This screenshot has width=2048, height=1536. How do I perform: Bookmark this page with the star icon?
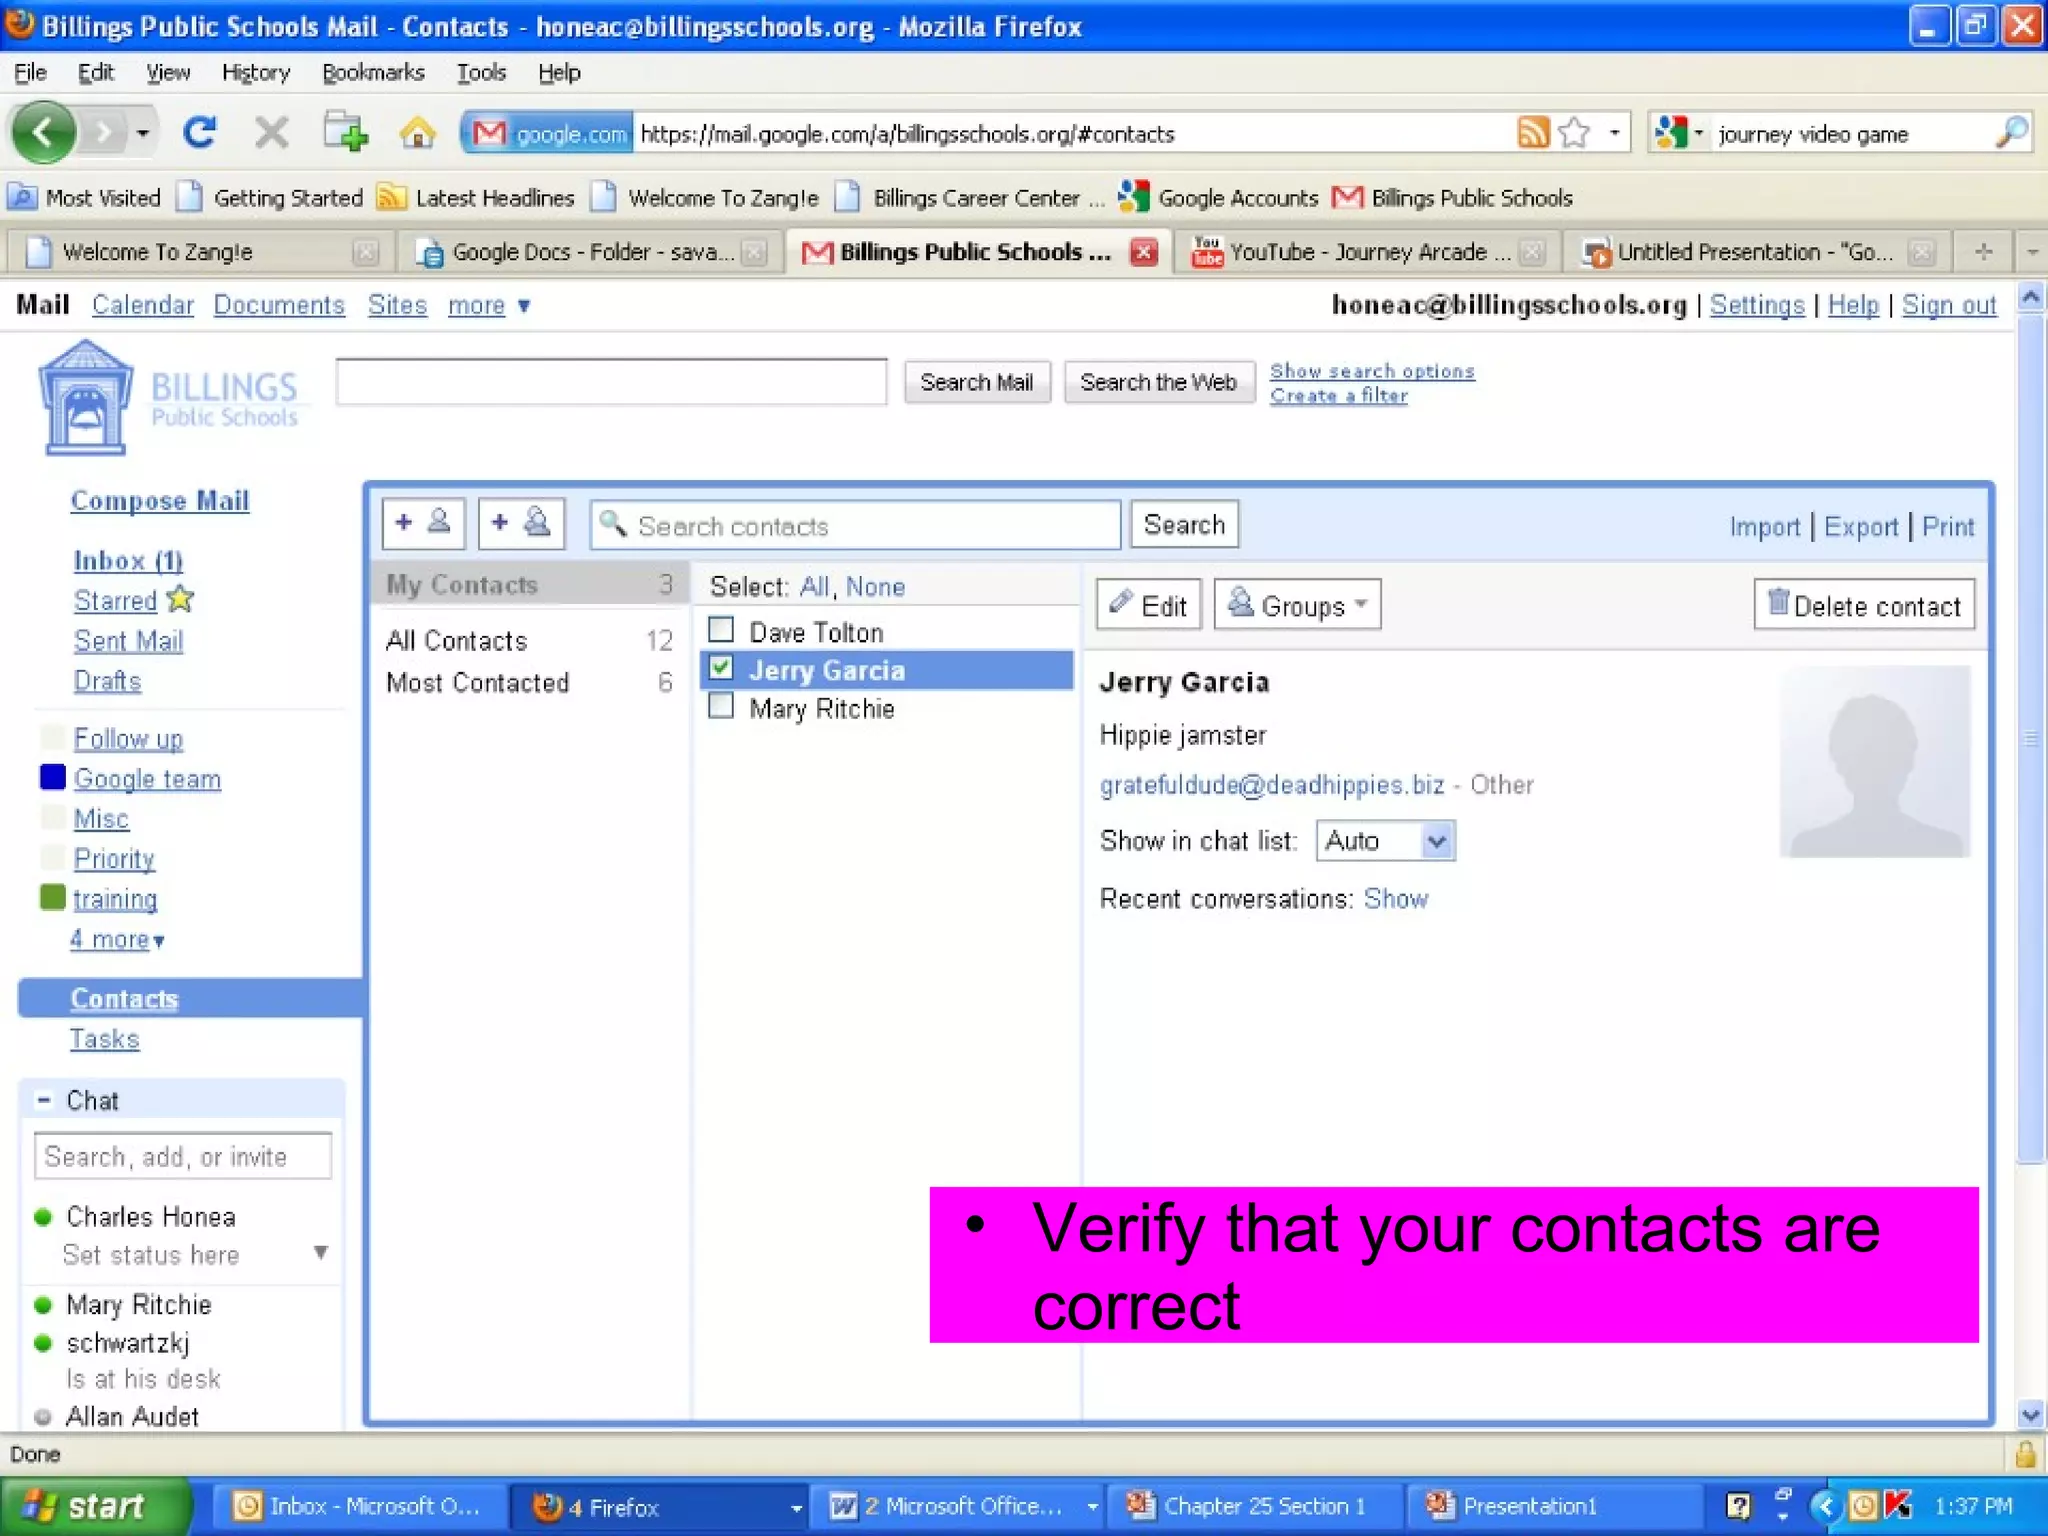coord(1574,132)
